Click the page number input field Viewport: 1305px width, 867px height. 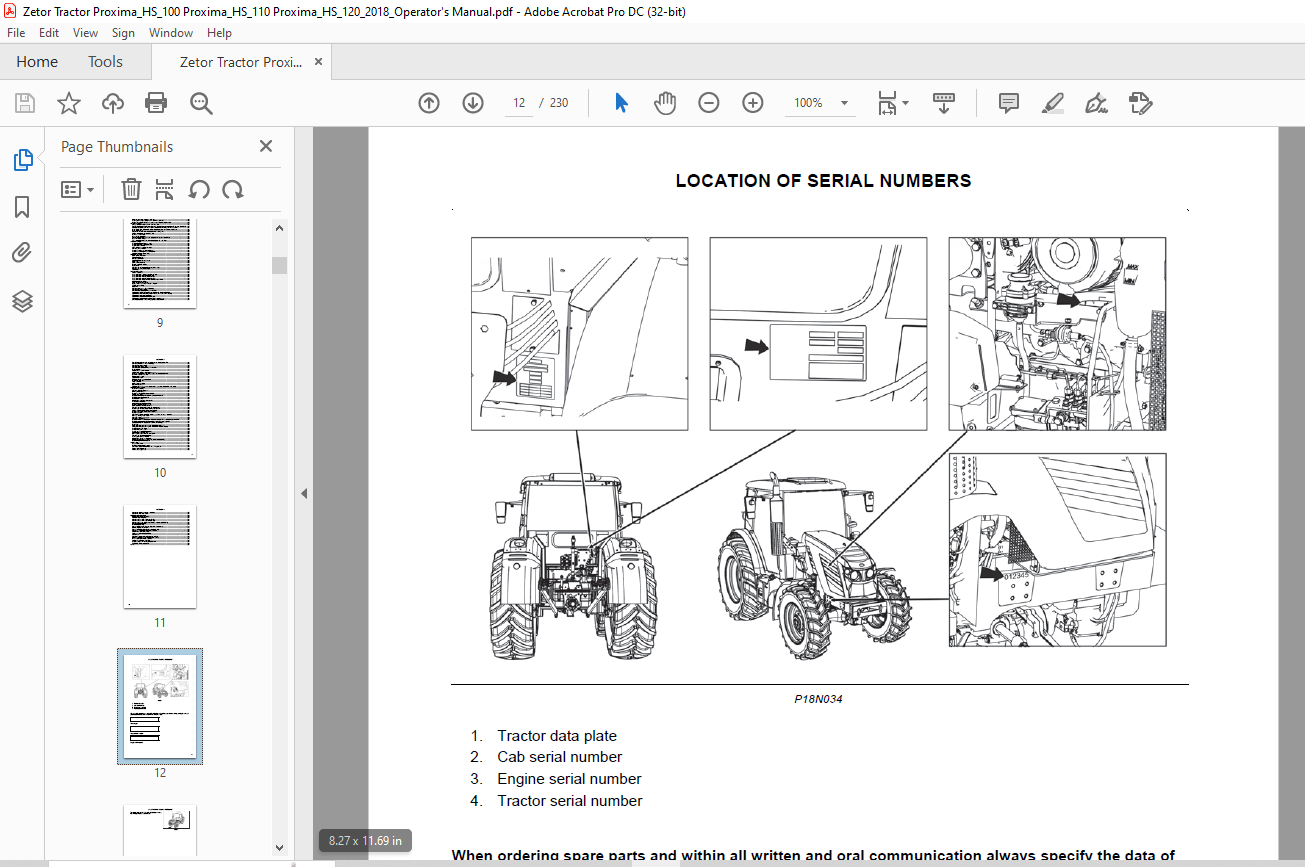click(x=519, y=103)
